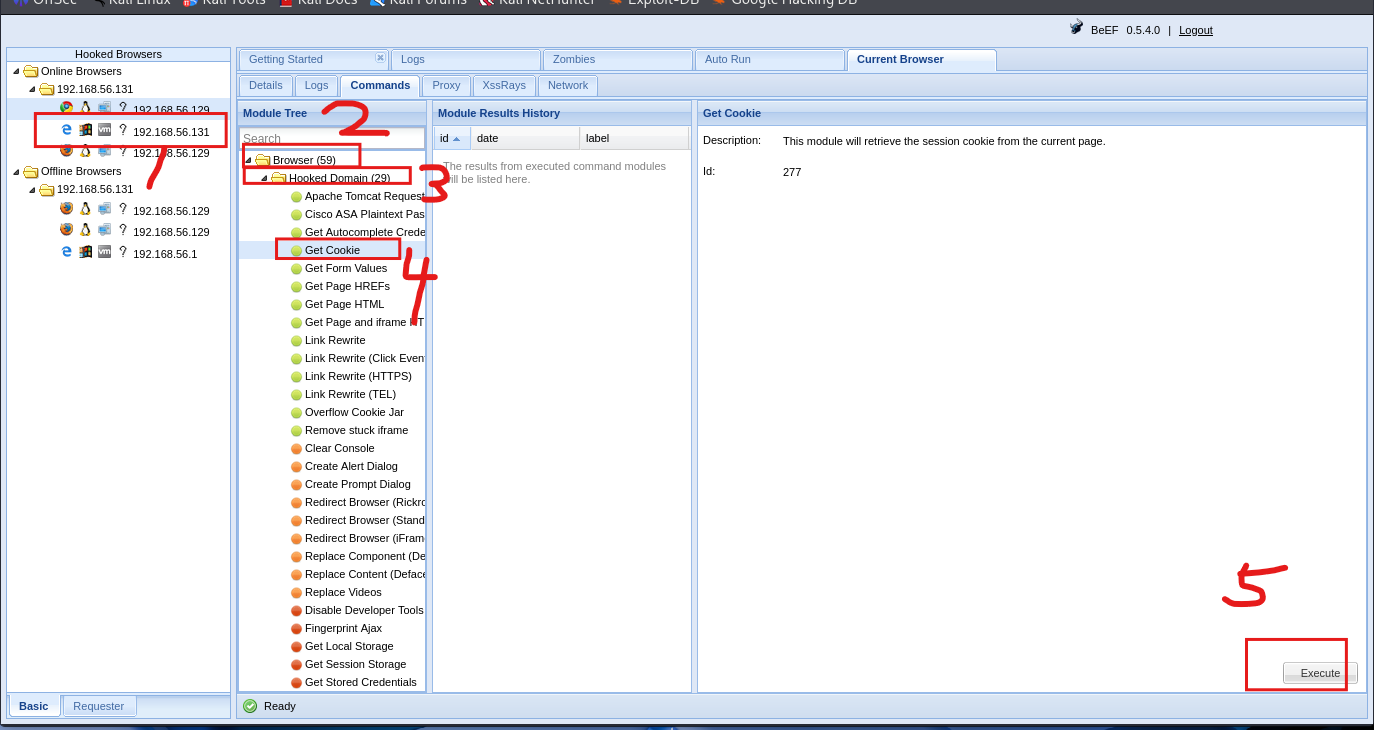Click green dot beside Overflow Cookie Jar
The height and width of the screenshot is (730, 1374).
(x=296, y=412)
